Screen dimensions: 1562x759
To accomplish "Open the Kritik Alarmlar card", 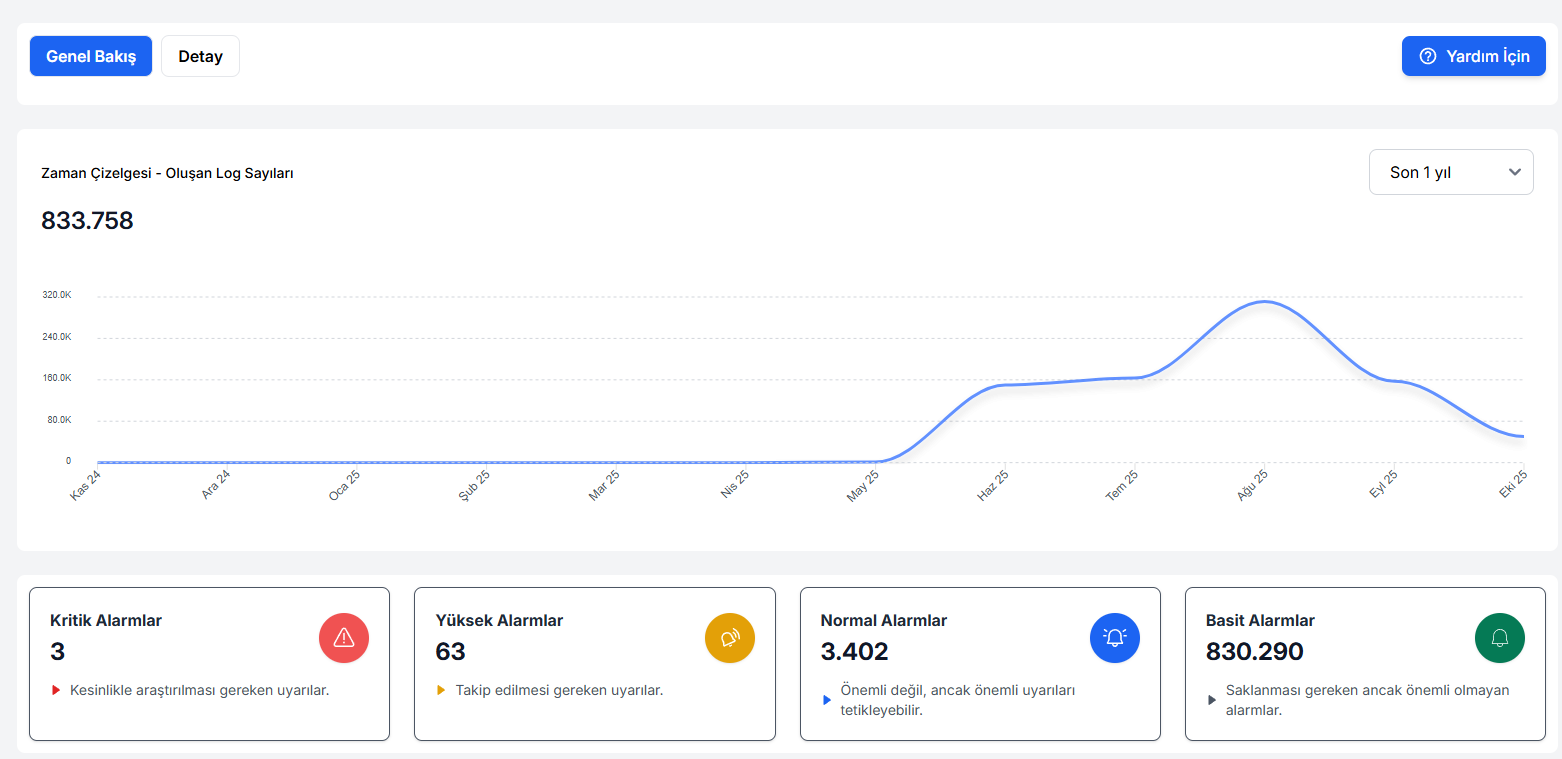I will [209, 664].
